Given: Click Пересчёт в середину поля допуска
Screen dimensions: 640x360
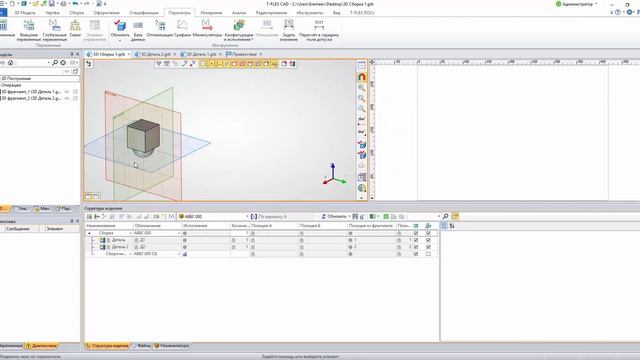Looking at the screenshot, I should 319,31.
